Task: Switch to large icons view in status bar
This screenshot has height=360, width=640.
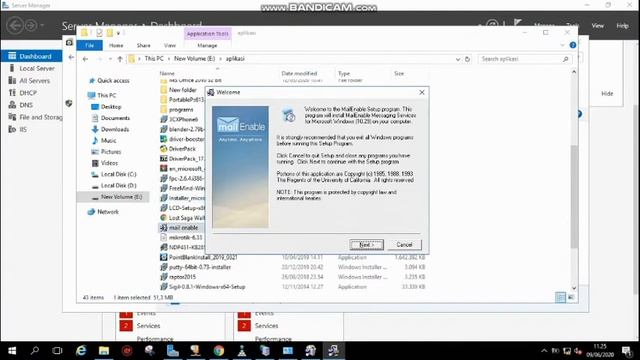Action: 571,298
